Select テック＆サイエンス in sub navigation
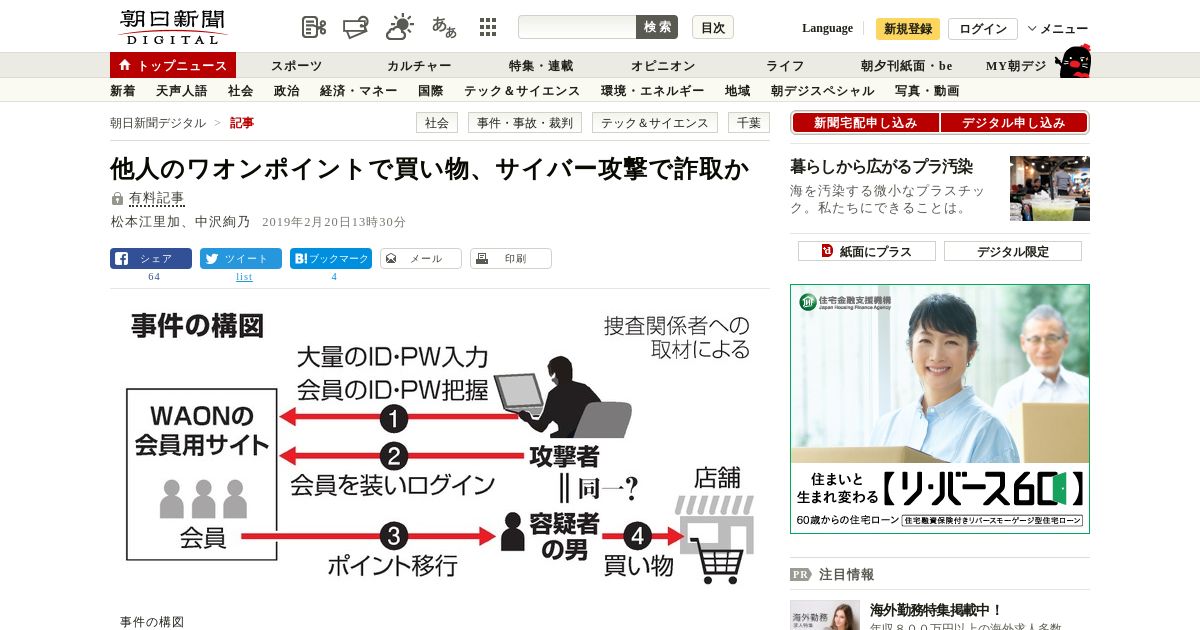Screen dimensions: 1200x630 pyautogui.click(x=522, y=91)
